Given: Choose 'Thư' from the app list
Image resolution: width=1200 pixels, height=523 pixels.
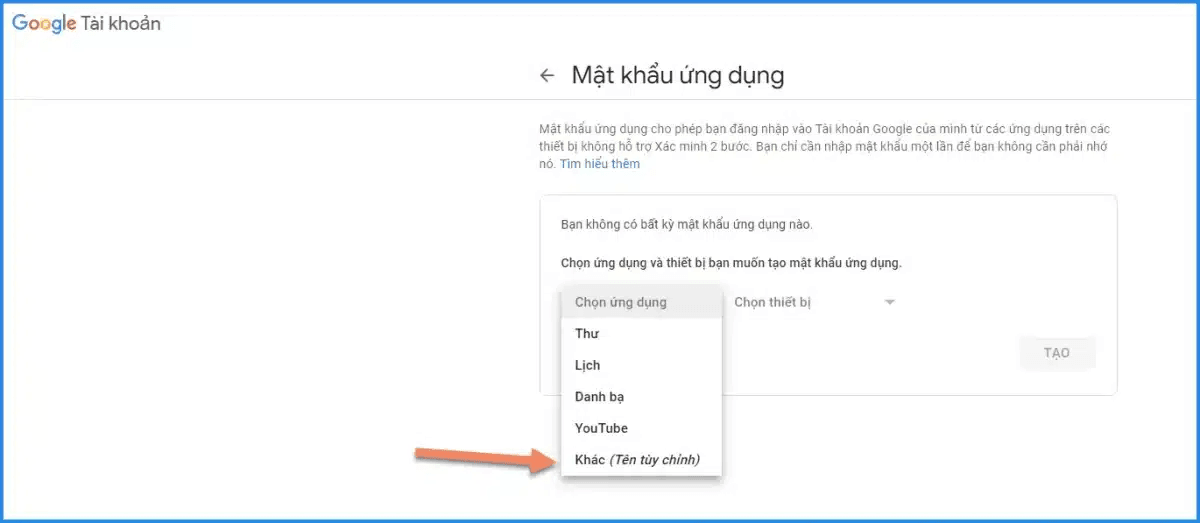Looking at the screenshot, I should [641, 333].
